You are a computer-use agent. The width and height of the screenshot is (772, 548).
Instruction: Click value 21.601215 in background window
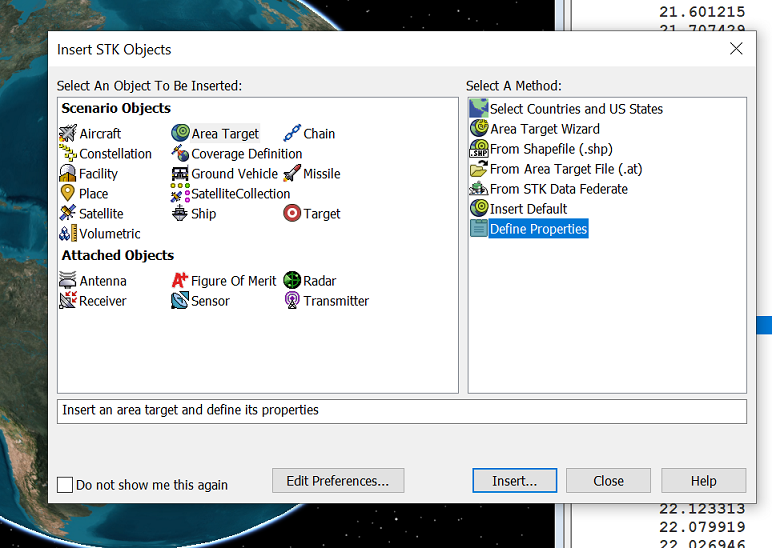tap(702, 12)
